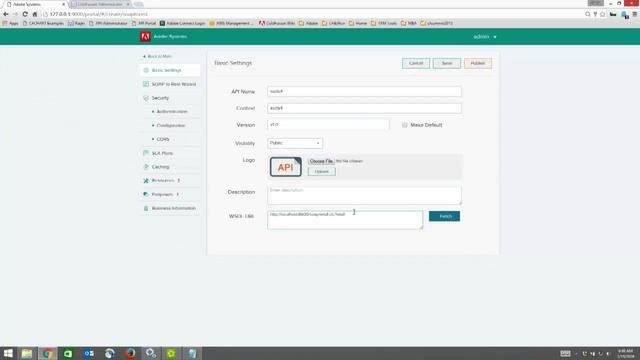The width and height of the screenshot is (640, 360).
Task: Select Authentication under Security
Action: click(172, 111)
